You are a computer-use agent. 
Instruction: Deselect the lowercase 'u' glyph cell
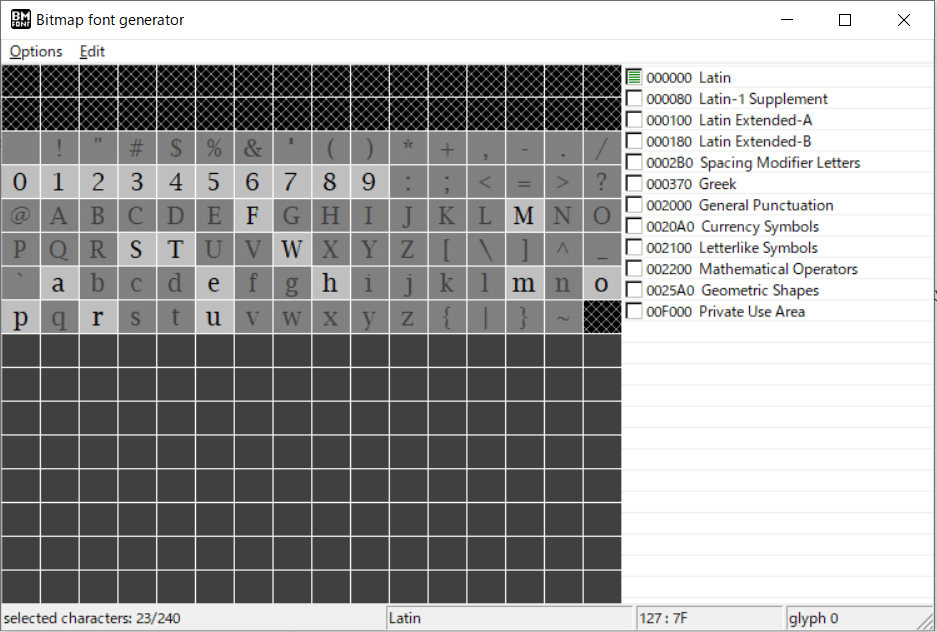coord(214,317)
